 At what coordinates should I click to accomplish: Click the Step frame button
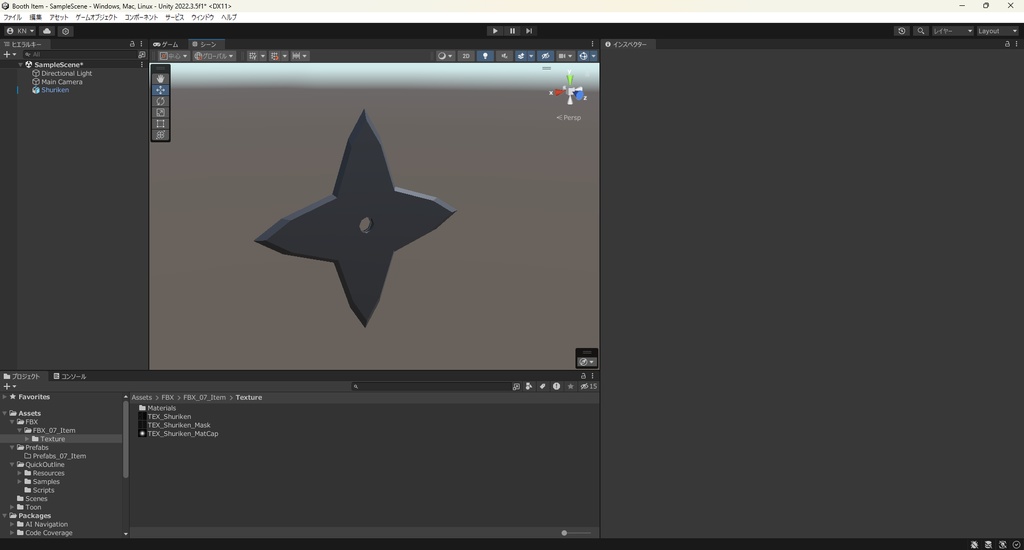tap(529, 31)
